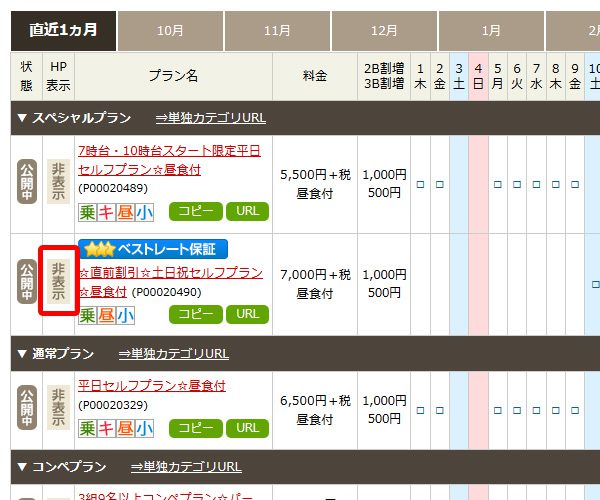The image size is (600, 500).
Task: Check day 6 box for plan P00020329
Action: 517,410
